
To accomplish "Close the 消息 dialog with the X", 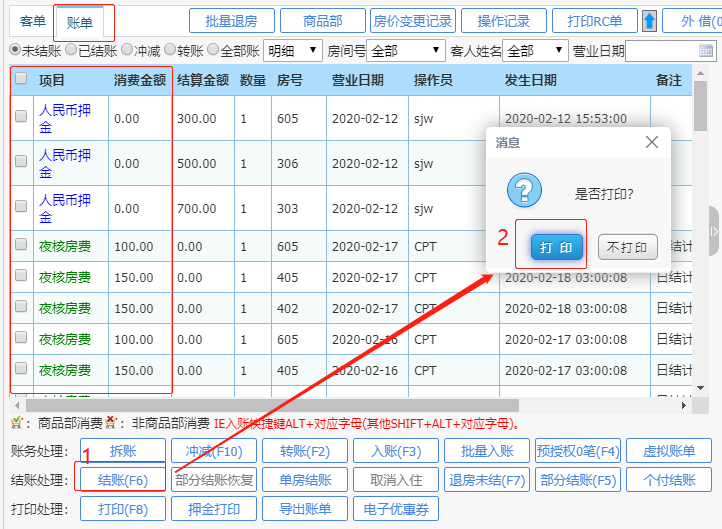I will 652,142.
